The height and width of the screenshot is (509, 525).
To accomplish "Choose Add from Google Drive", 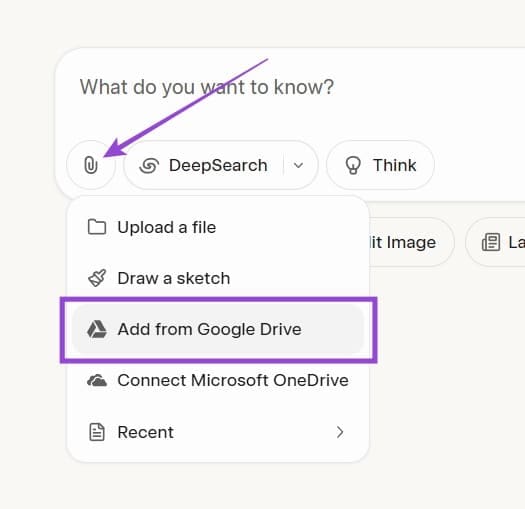I will [x=218, y=329].
